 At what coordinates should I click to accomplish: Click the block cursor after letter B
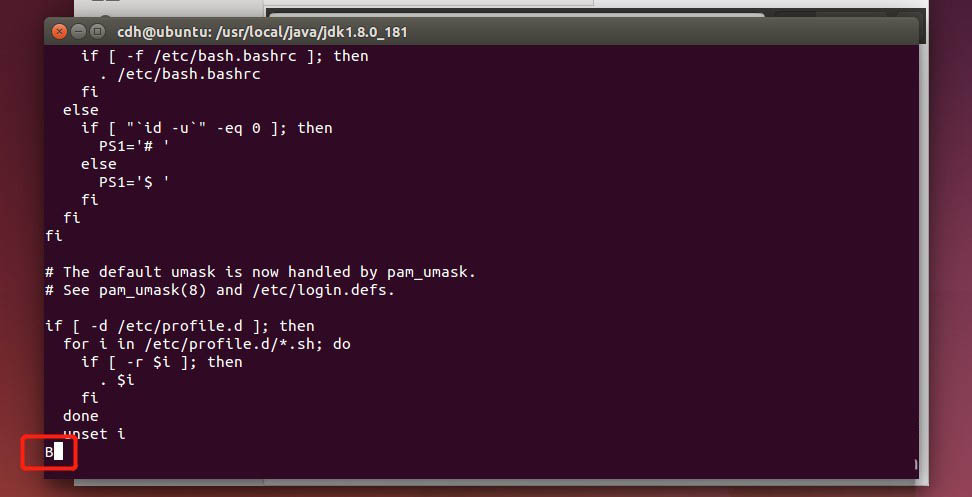(x=58, y=452)
